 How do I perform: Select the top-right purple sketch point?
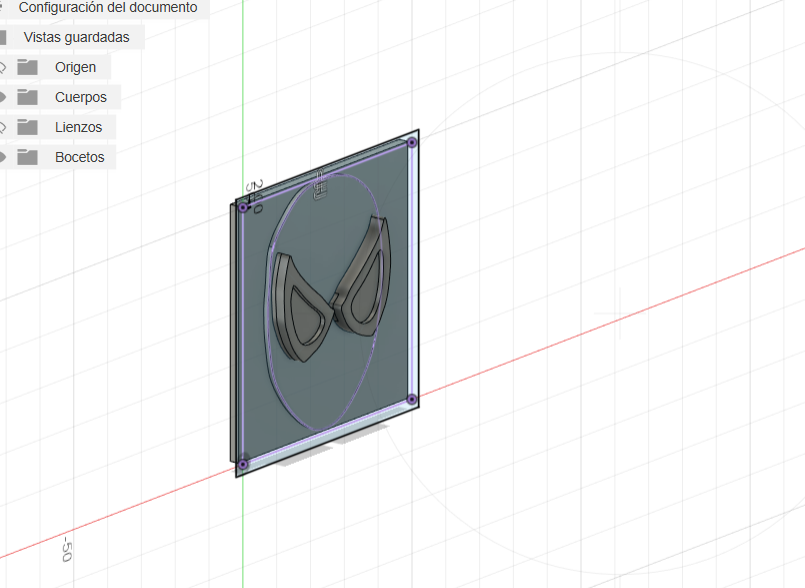pyautogui.click(x=412, y=143)
